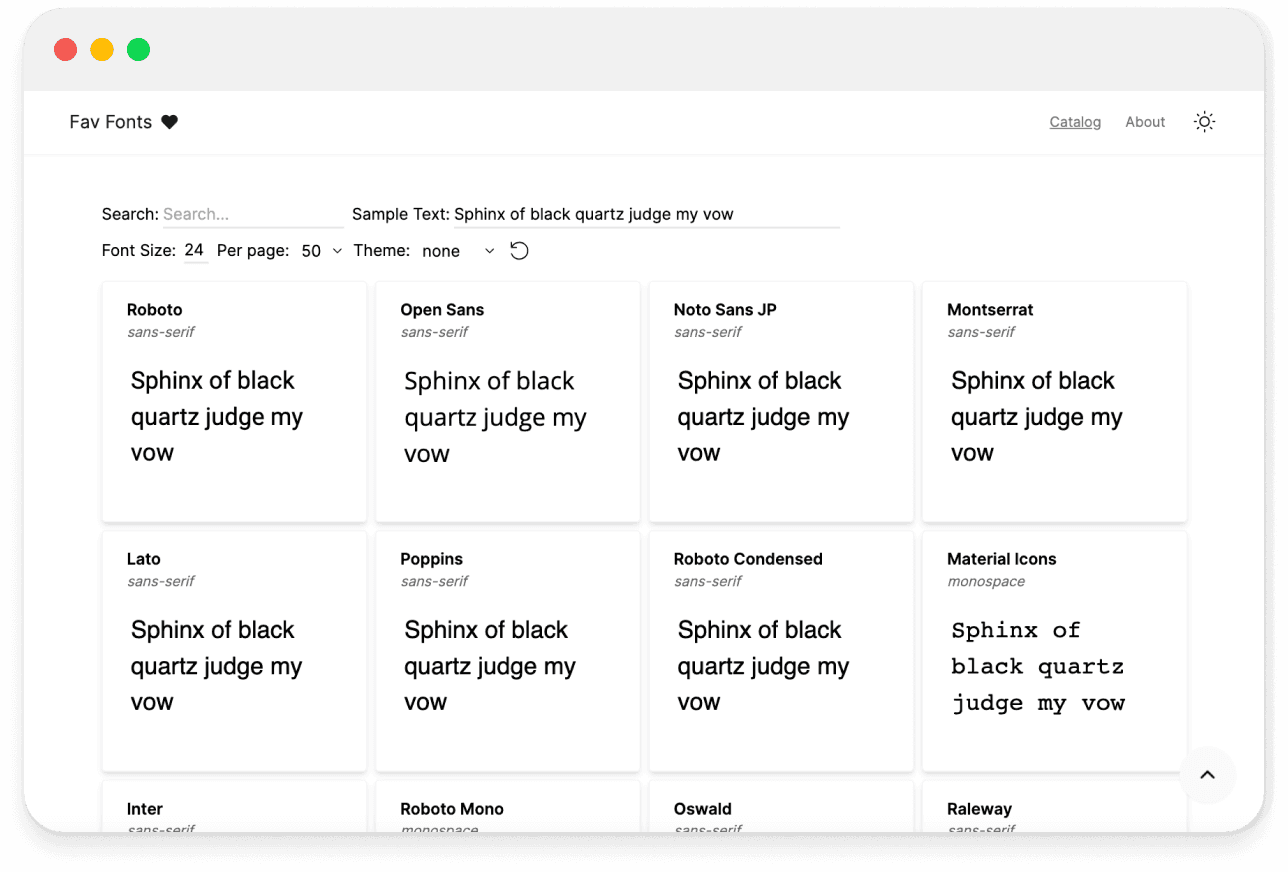Image resolution: width=1288 pixels, height=872 pixels.
Task: Go to the About page
Action: click(1145, 122)
